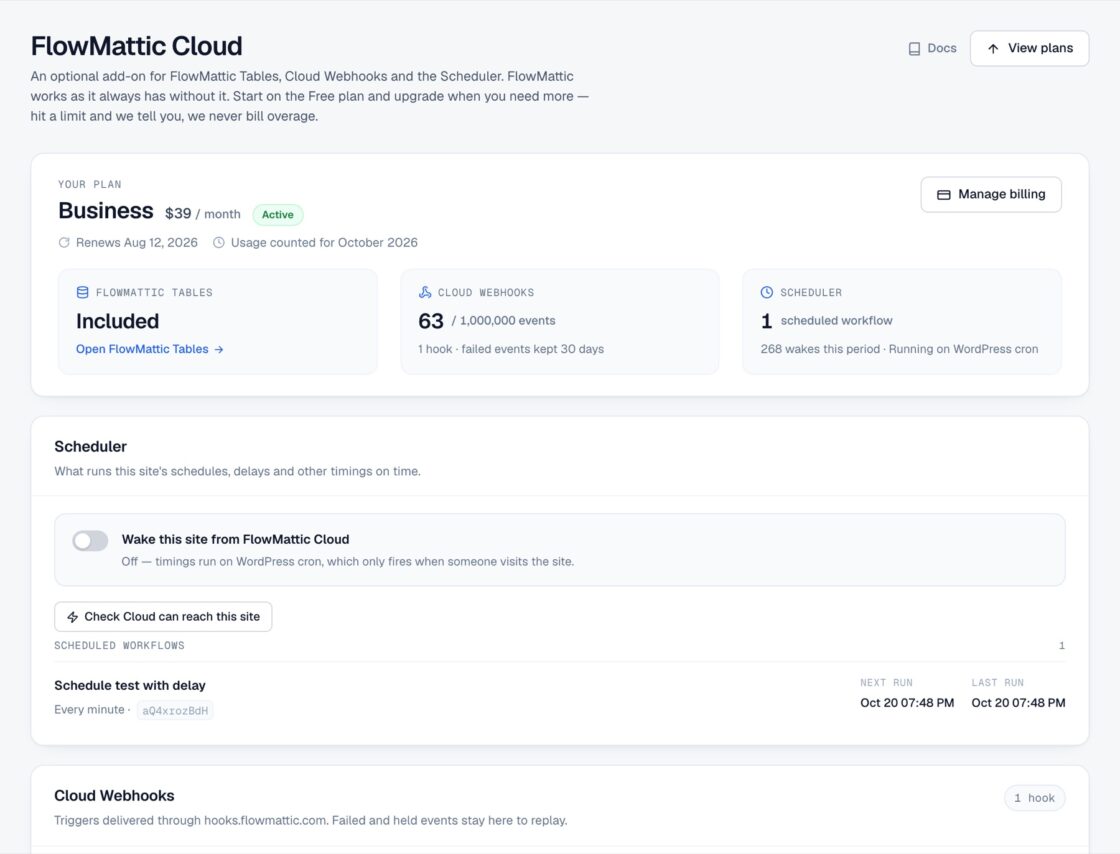
Task: Click the renew icon beside Renews Aug 12, 2026
Action: [64, 243]
